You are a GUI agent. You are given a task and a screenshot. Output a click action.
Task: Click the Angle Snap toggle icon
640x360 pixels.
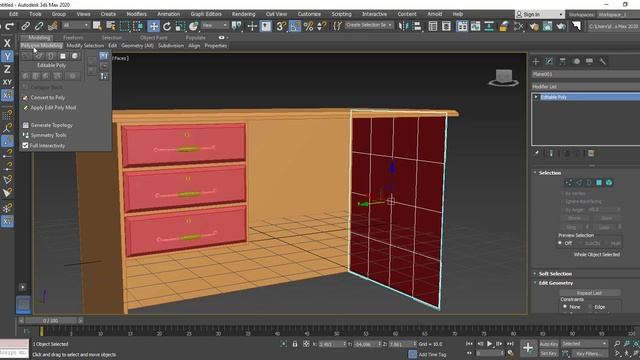click(295, 27)
